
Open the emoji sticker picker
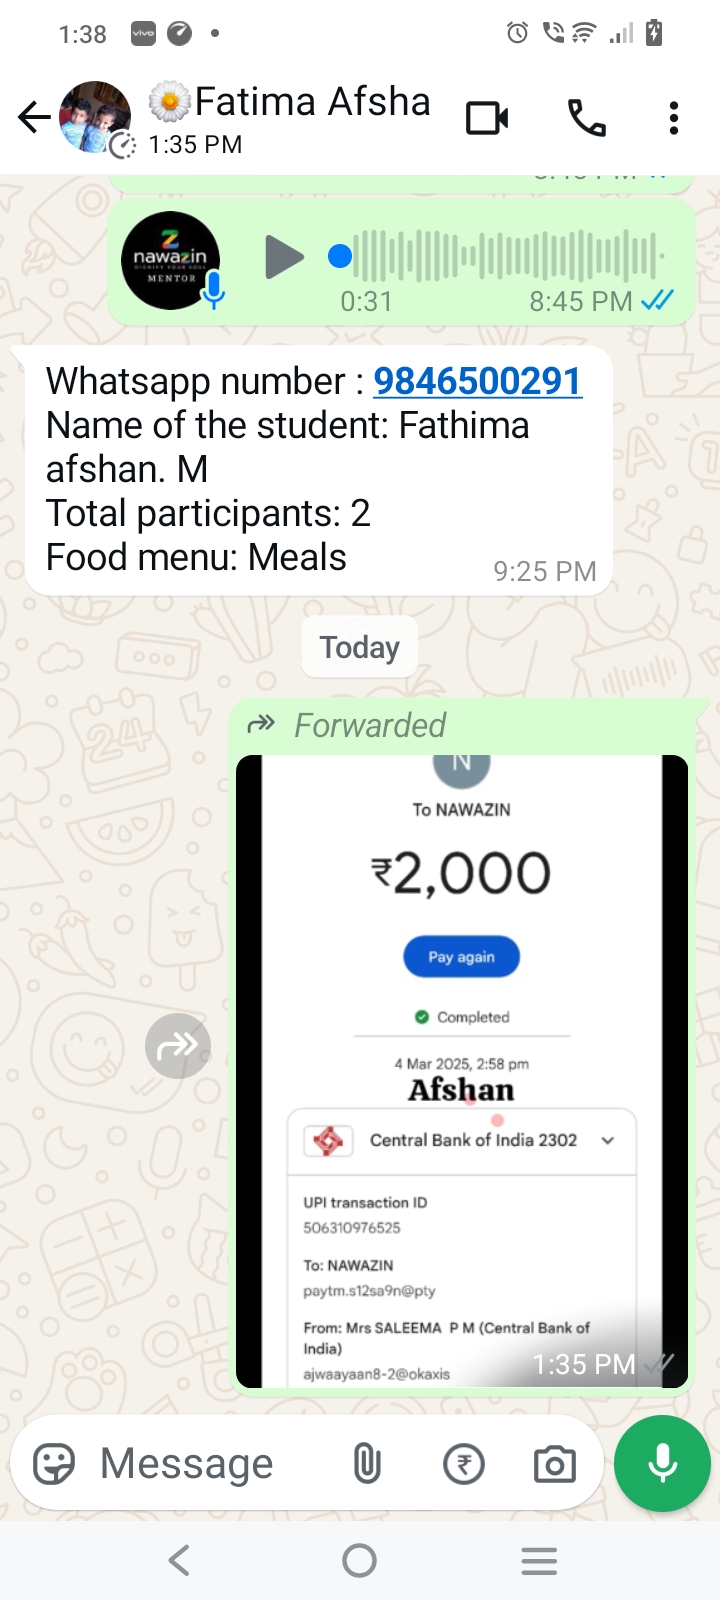[54, 1464]
